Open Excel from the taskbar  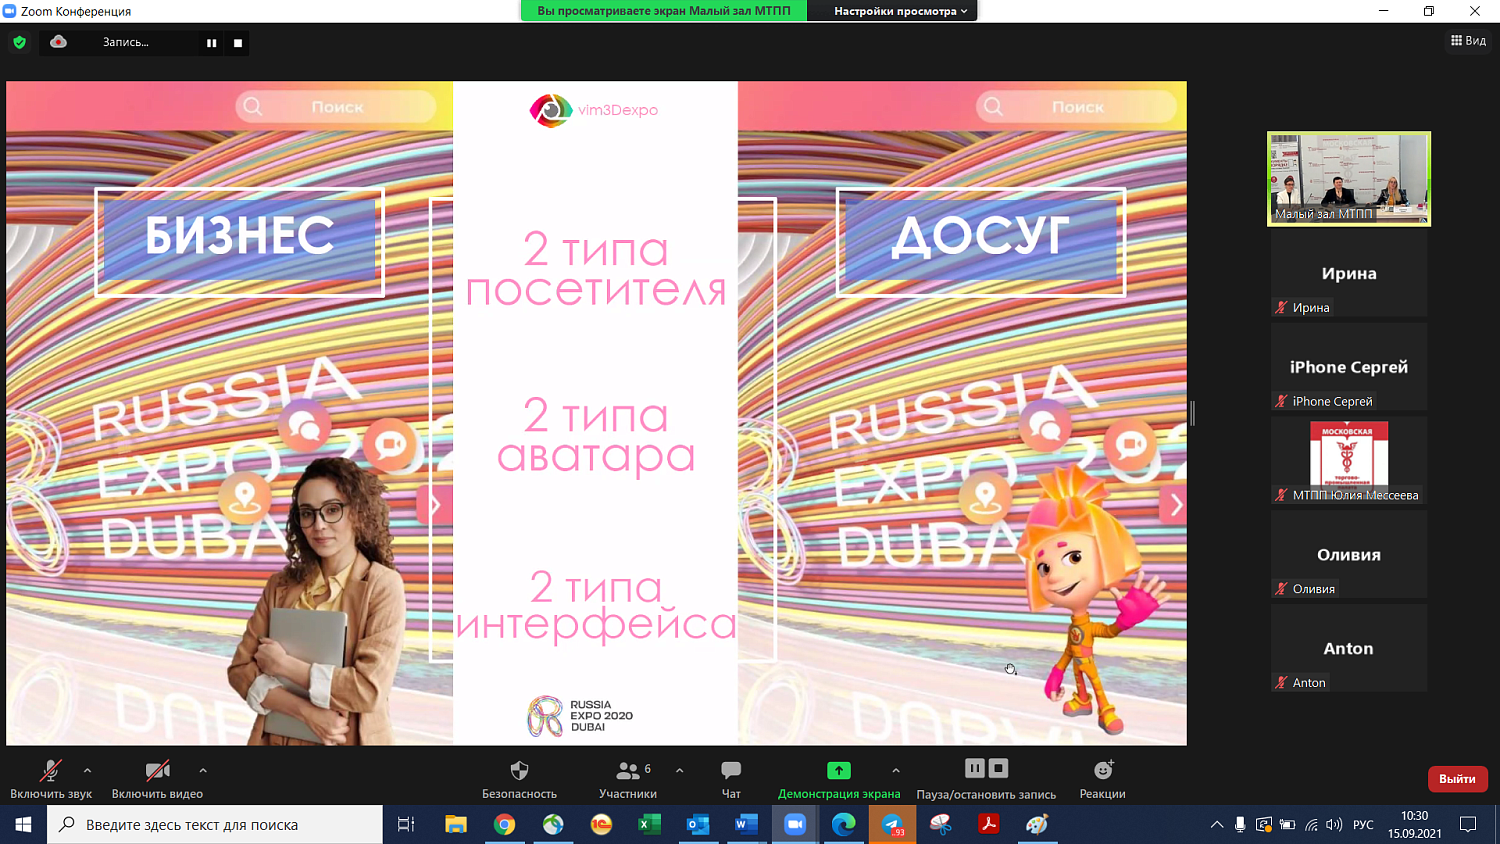coord(649,825)
